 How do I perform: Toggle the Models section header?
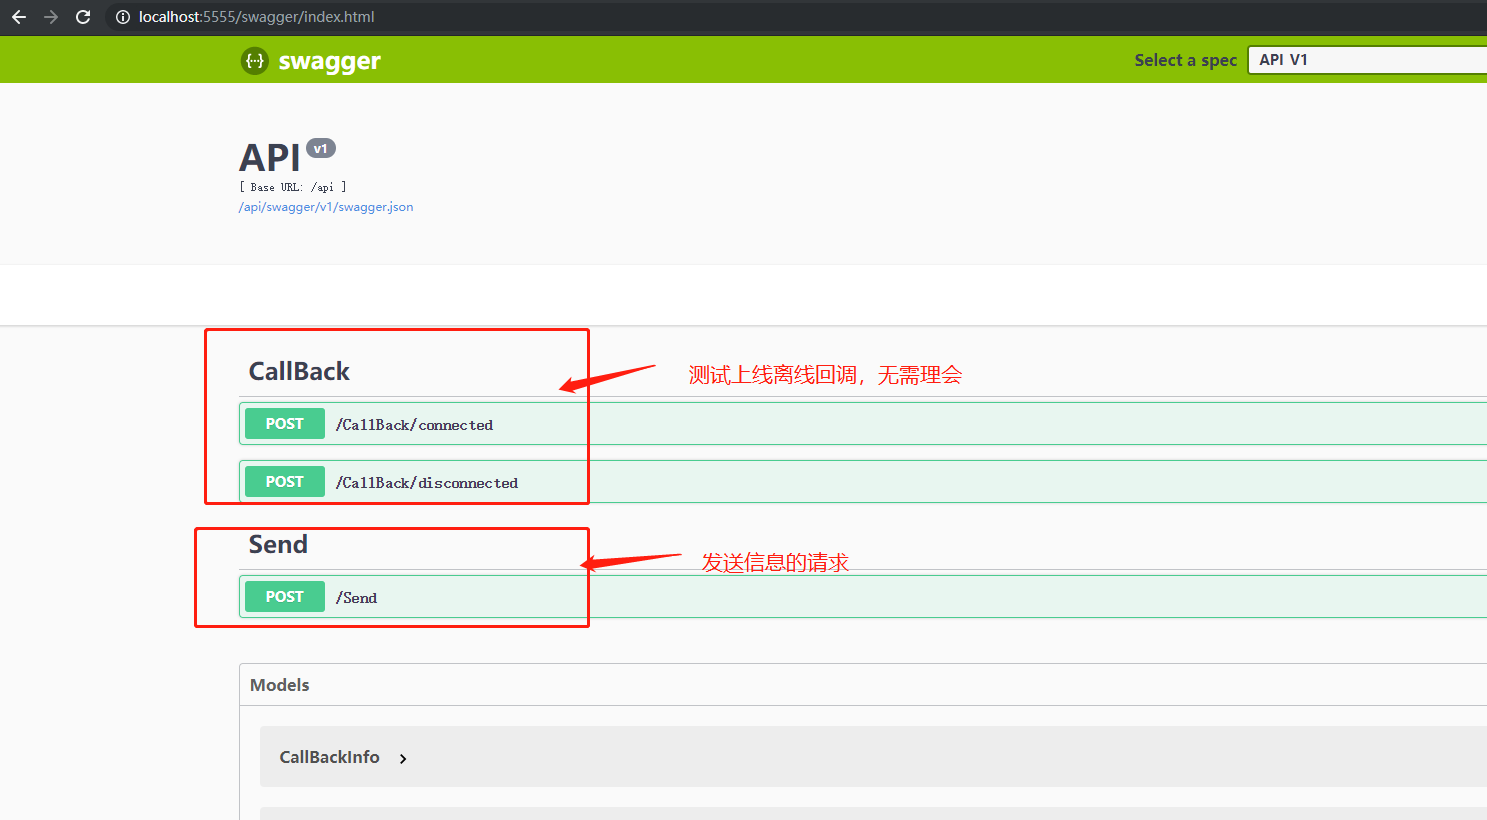click(x=863, y=685)
